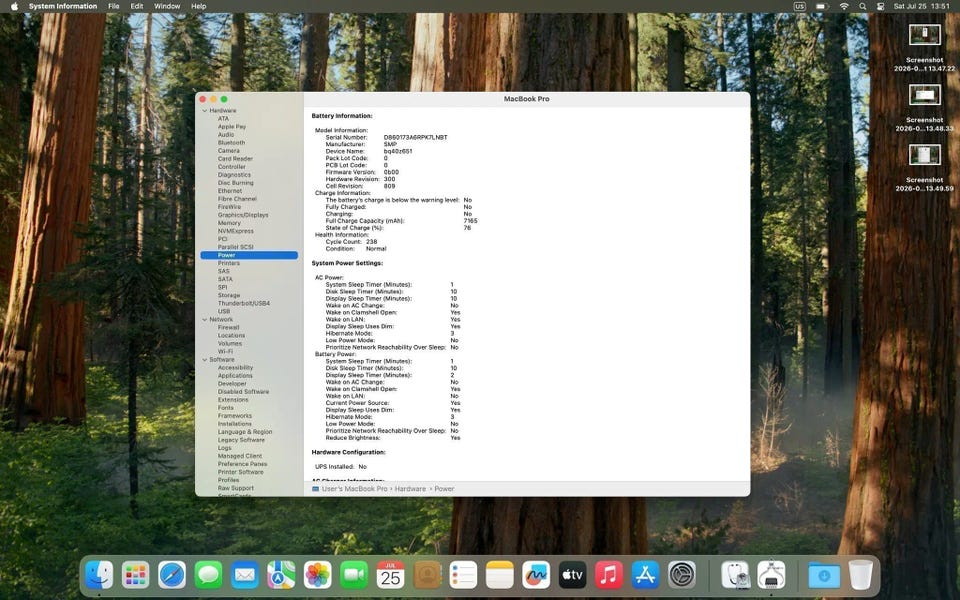
Task: Open Reminders from the Dock
Action: point(463,576)
